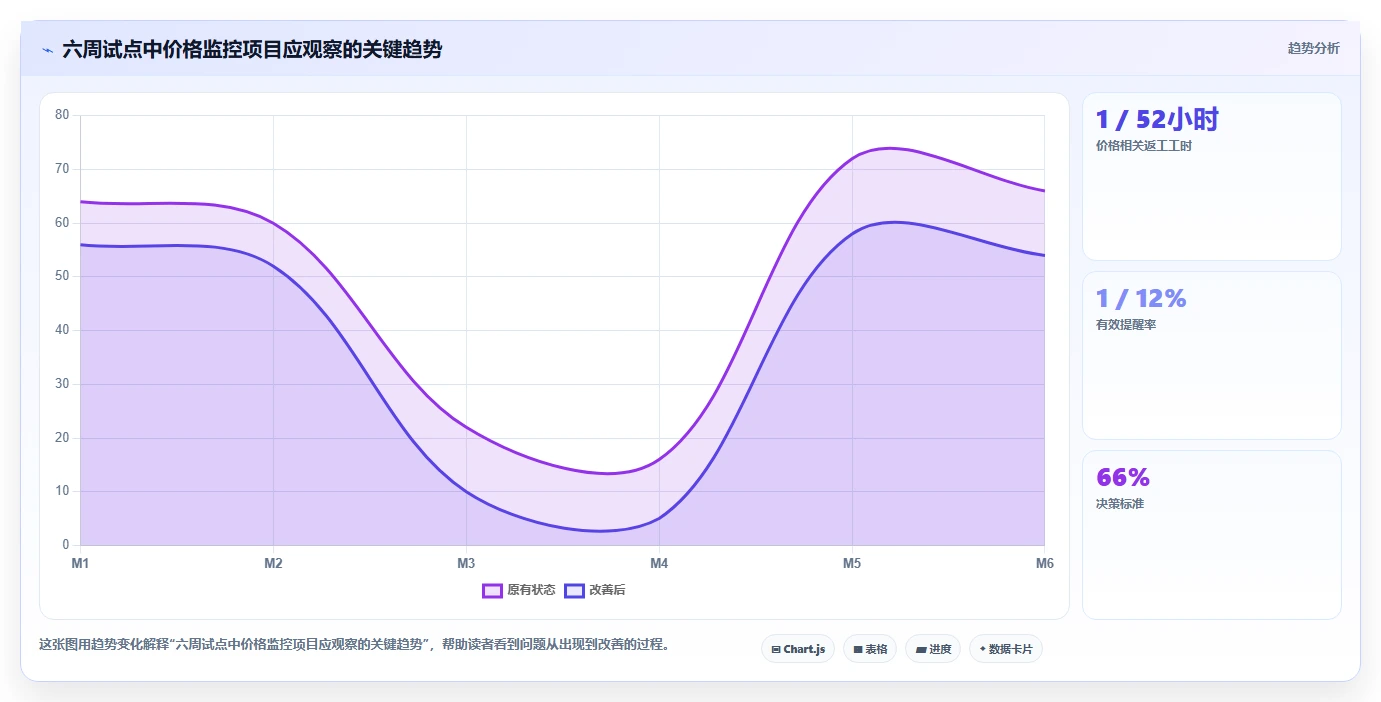
Task: Click the M5 axis label
Action: click(852, 563)
